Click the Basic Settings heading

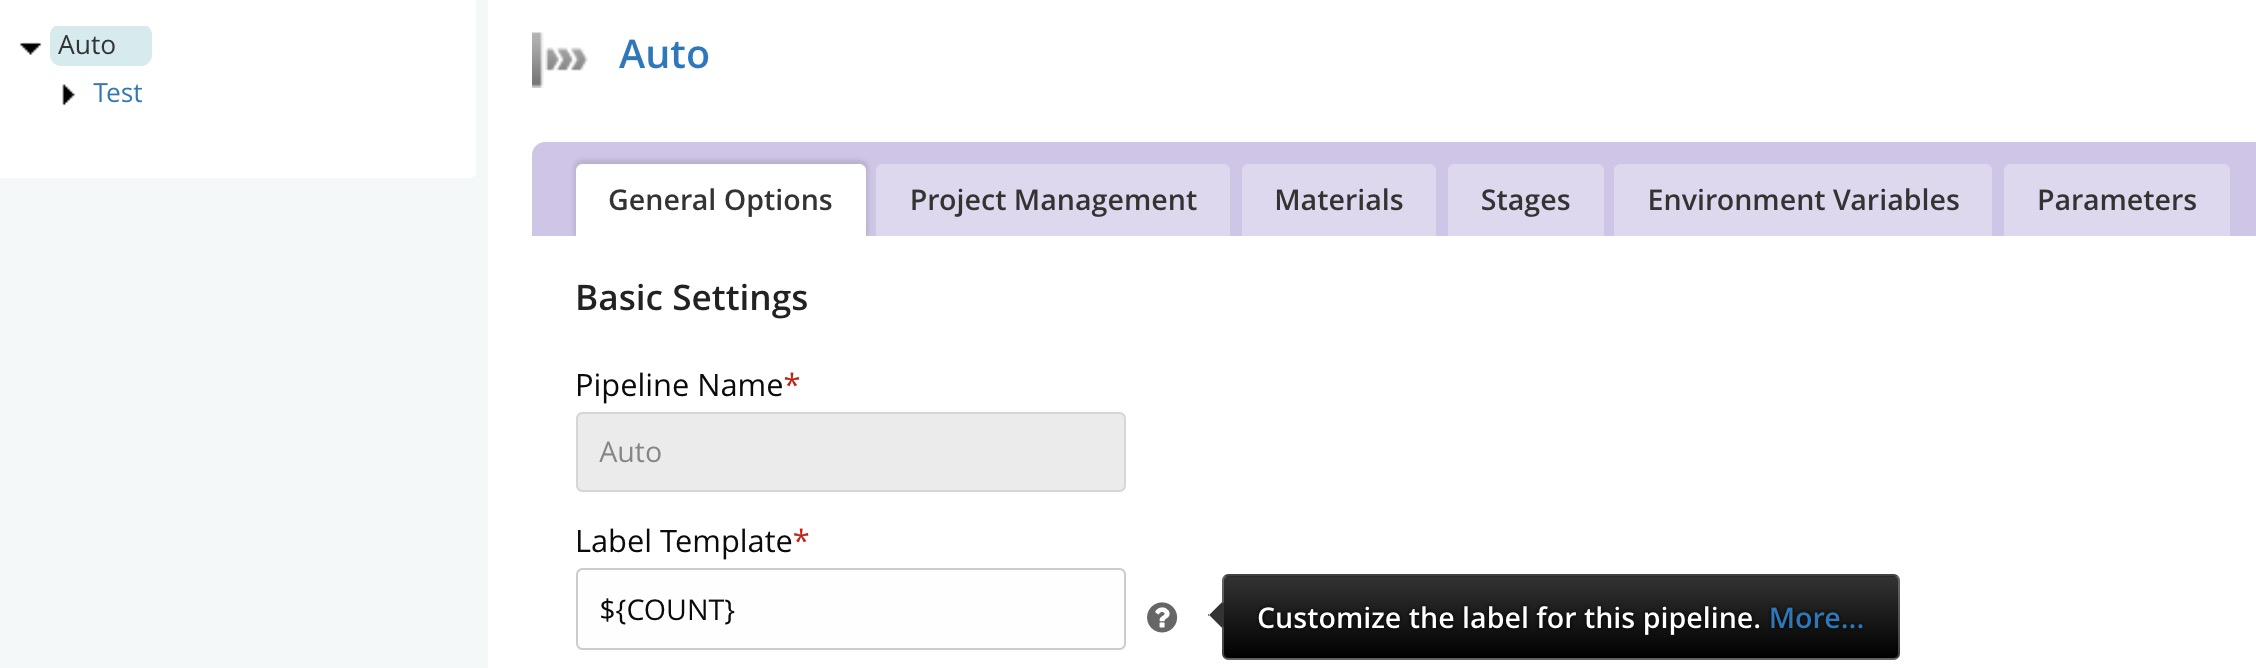tap(691, 298)
